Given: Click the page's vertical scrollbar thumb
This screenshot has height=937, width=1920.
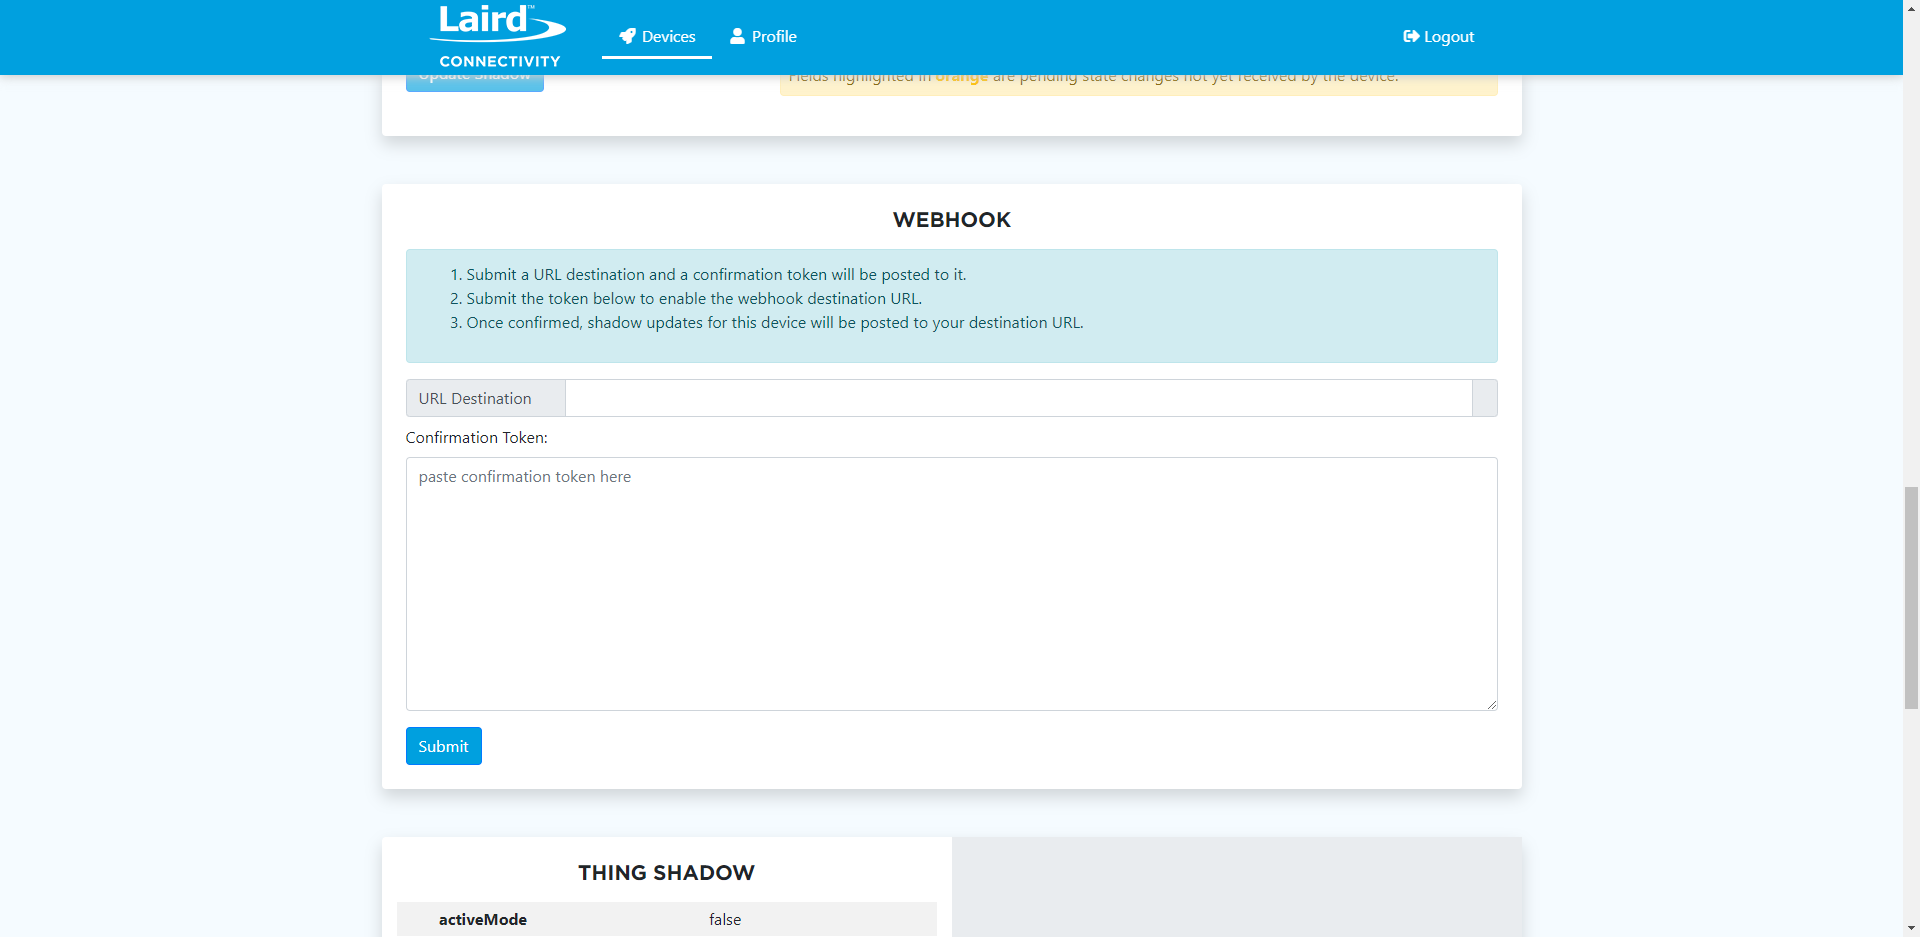Looking at the screenshot, I should pyautogui.click(x=1911, y=597).
